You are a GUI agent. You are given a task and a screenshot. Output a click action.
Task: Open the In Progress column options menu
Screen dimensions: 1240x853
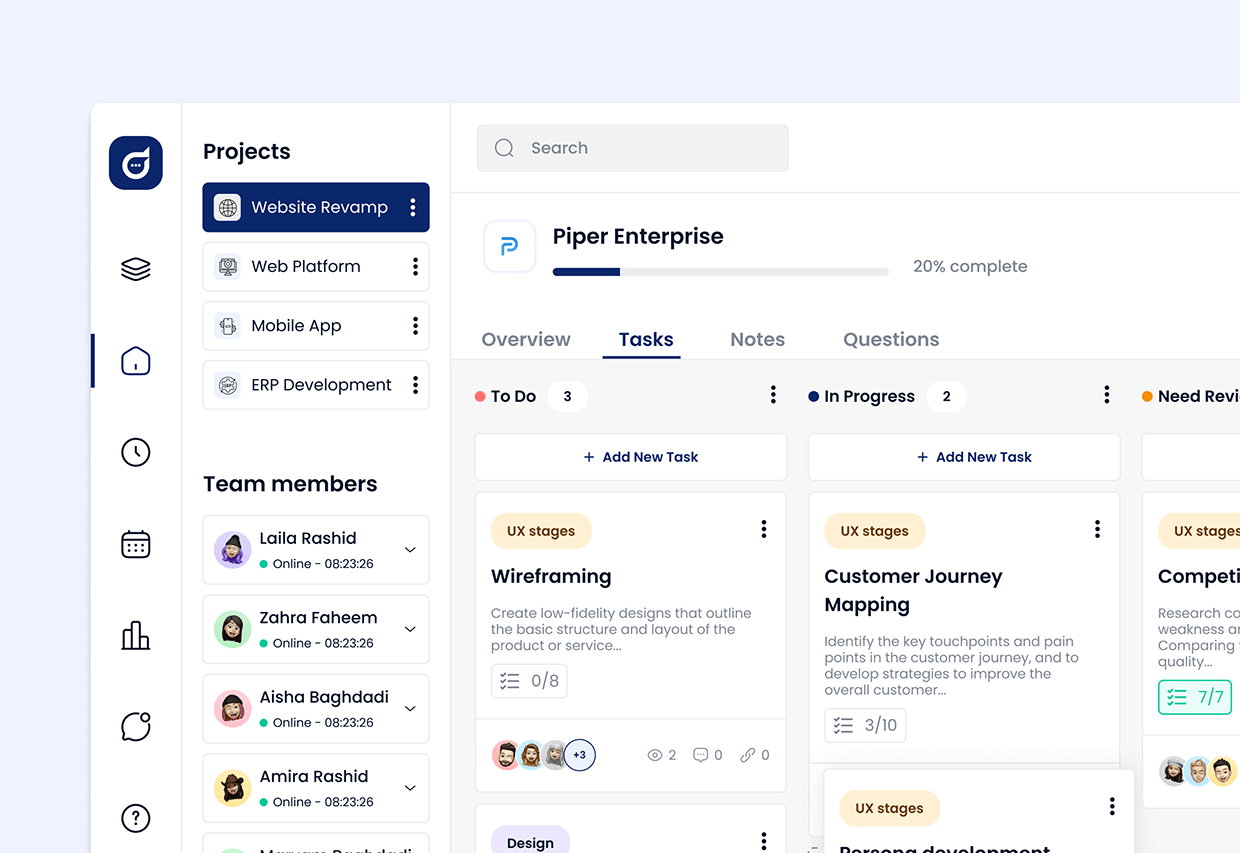[x=1106, y=394]
